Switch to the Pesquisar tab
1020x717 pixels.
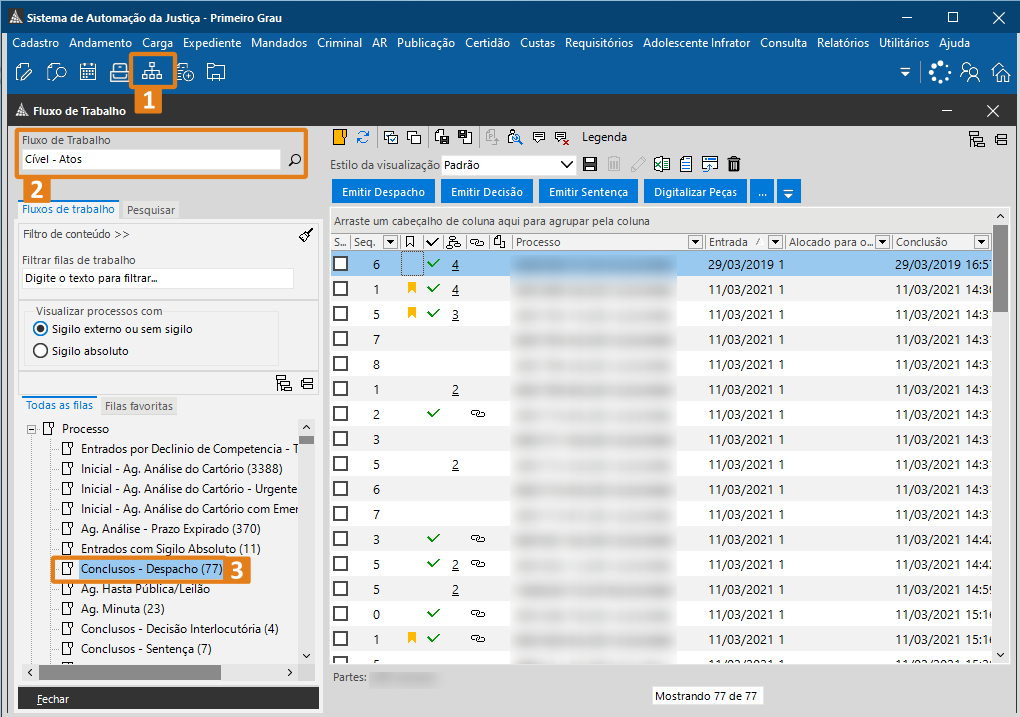[x=151, y=210]
